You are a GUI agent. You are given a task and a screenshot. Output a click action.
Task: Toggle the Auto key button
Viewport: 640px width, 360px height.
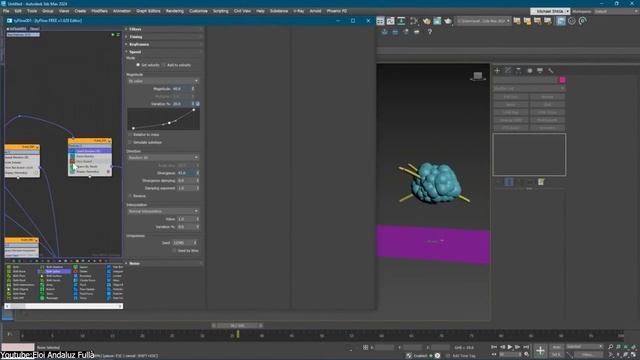pos(556,347)
